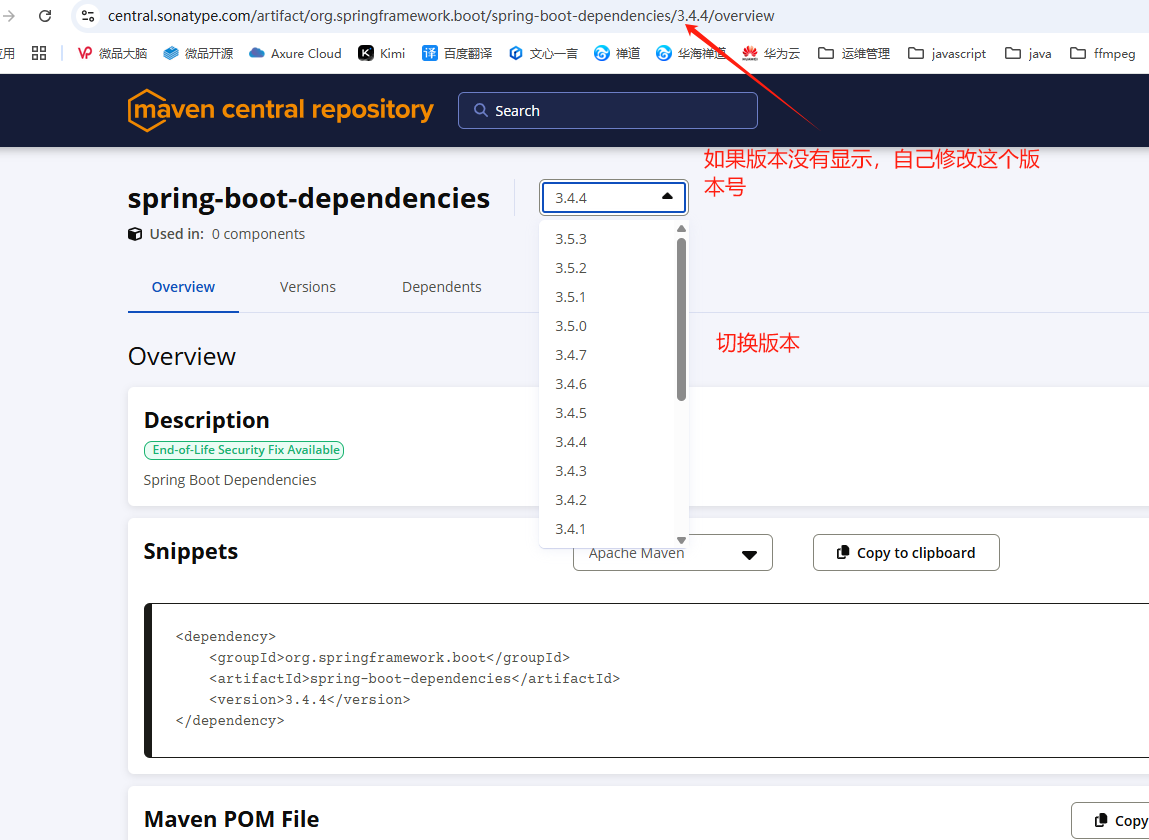Click the "Spring Boot Dependencies" description text
1149x840 pixels.
pyautogui.click(x=230, y=480)
